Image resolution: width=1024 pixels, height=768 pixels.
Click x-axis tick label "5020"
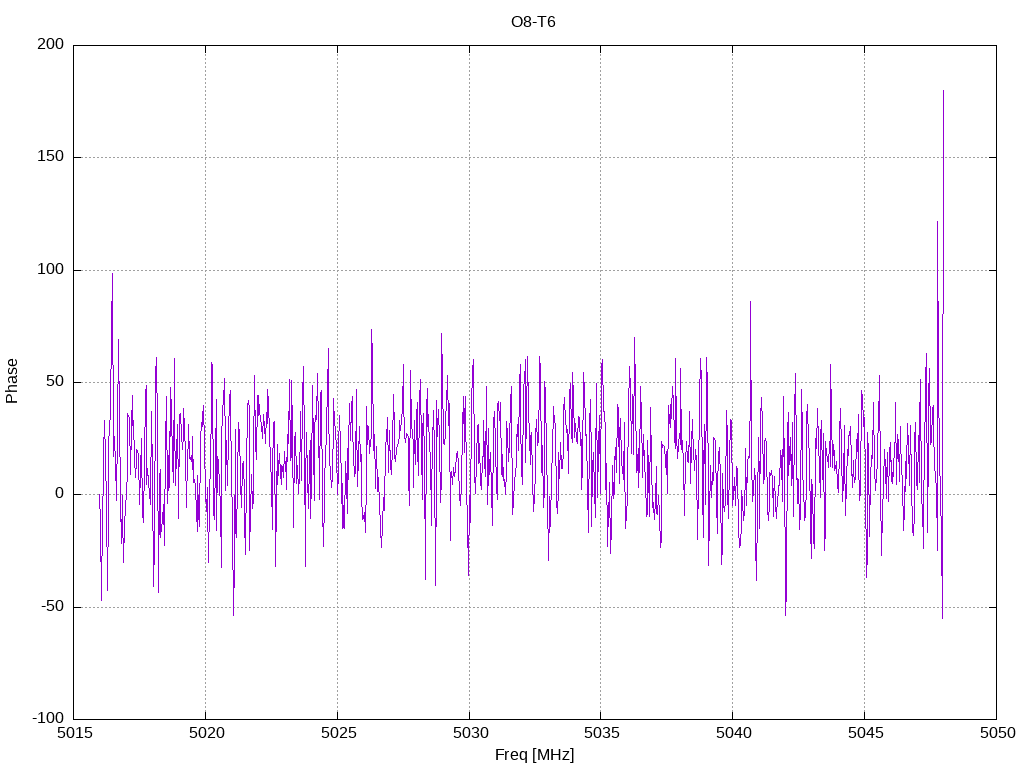206,733
